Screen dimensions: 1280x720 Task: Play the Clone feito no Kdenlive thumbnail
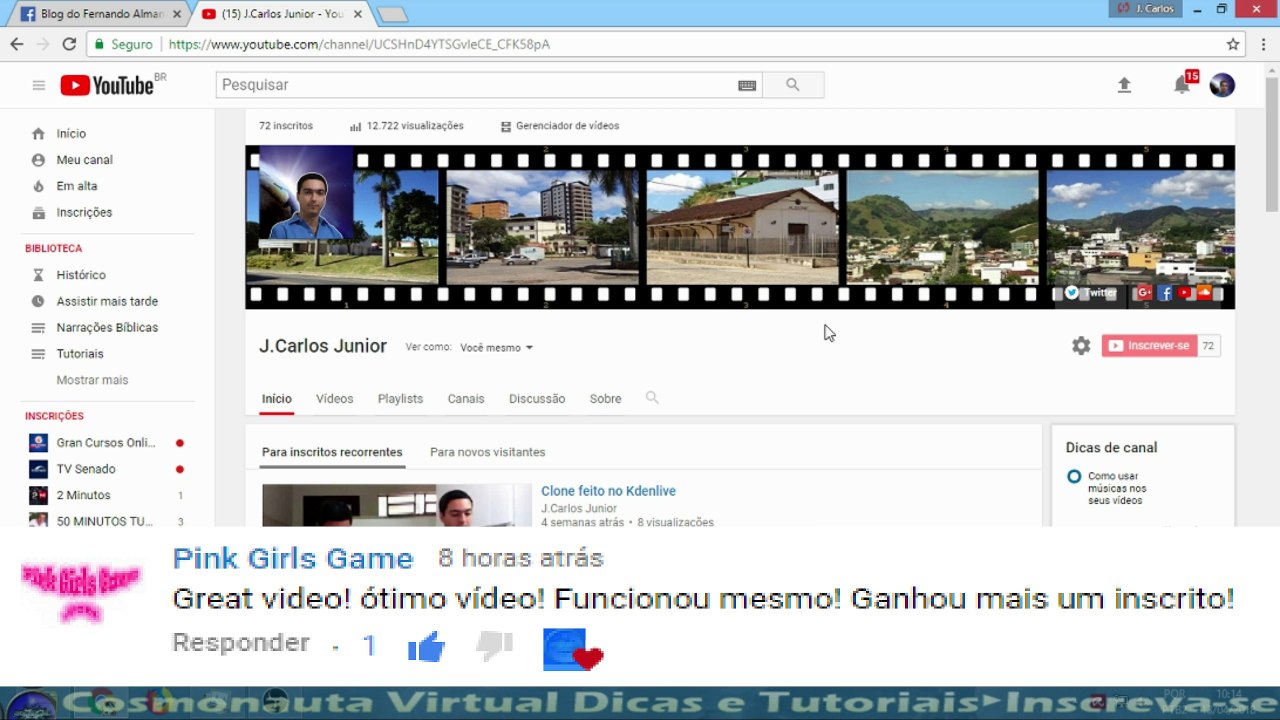397,505
